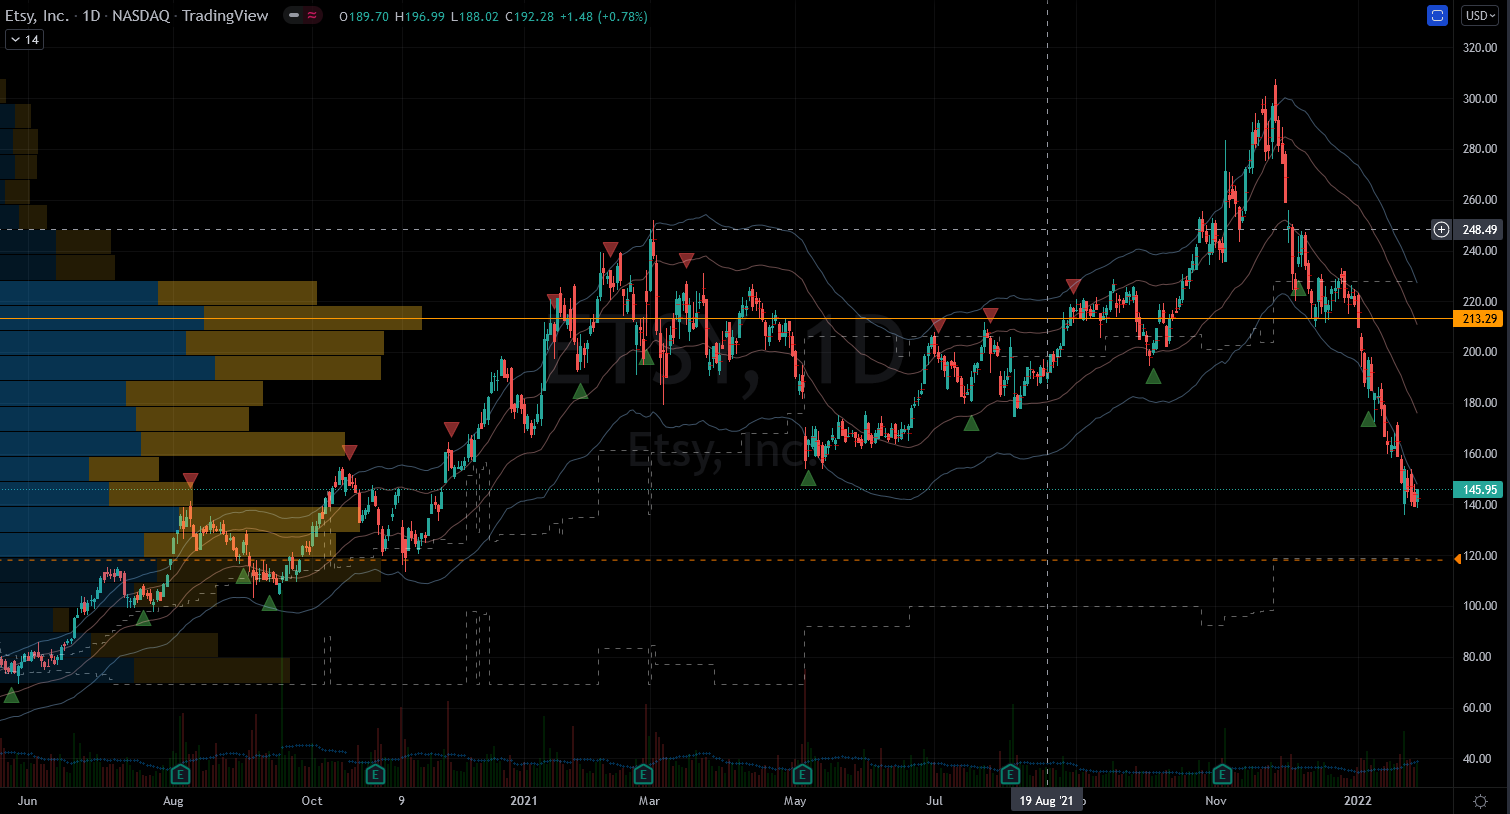Click the low value L188.02
Image resolution: width=1510 pixels, height=814 pixels.
point(475,17)
